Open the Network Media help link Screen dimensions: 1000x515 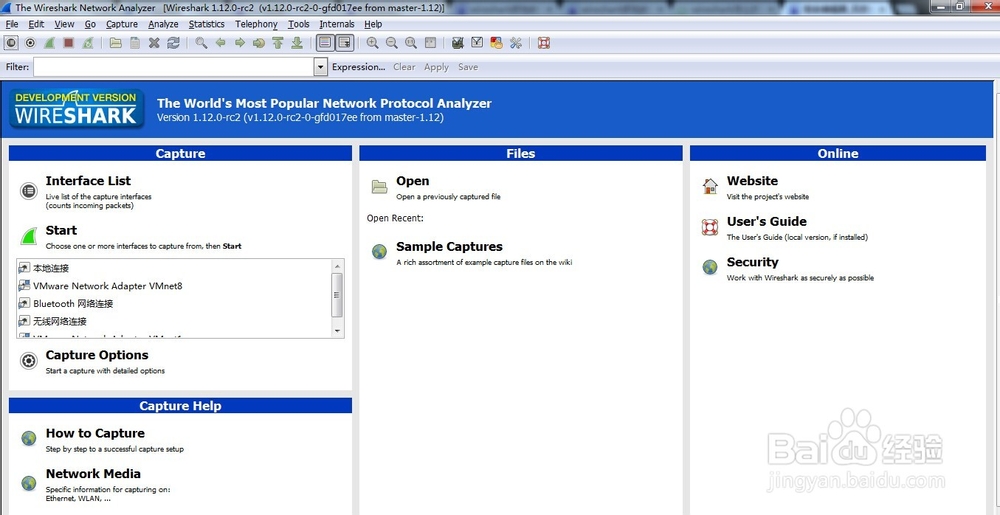pos(93,474)
